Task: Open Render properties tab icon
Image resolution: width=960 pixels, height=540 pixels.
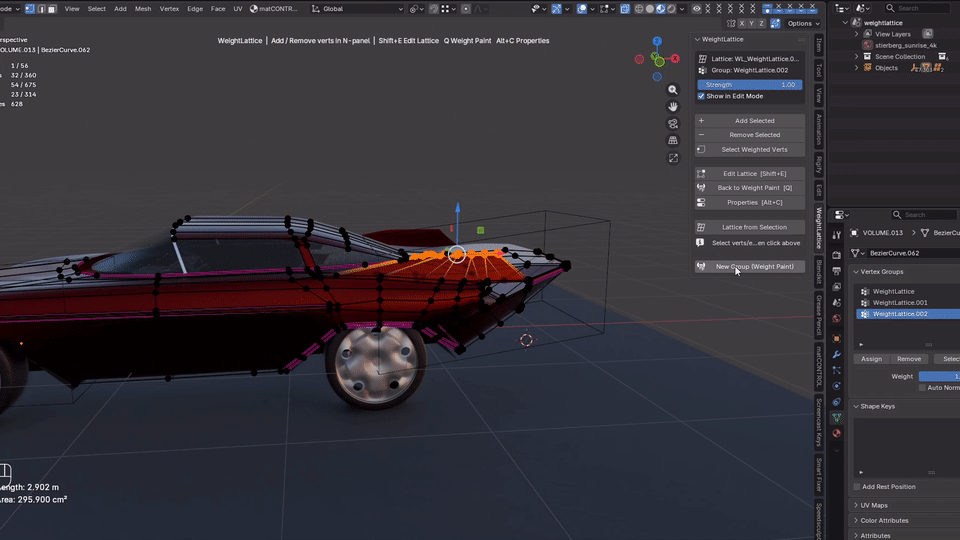Action: [837, 255]
